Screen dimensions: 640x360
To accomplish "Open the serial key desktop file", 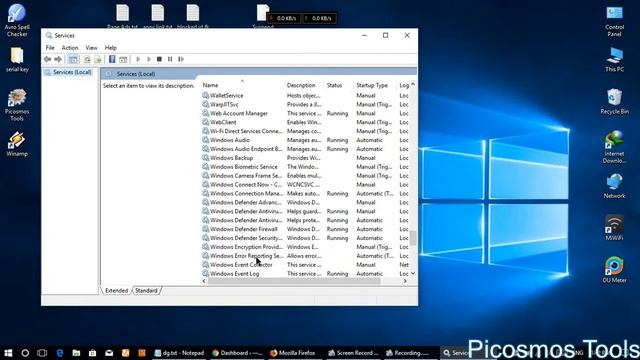I will (x=17, y=60).
